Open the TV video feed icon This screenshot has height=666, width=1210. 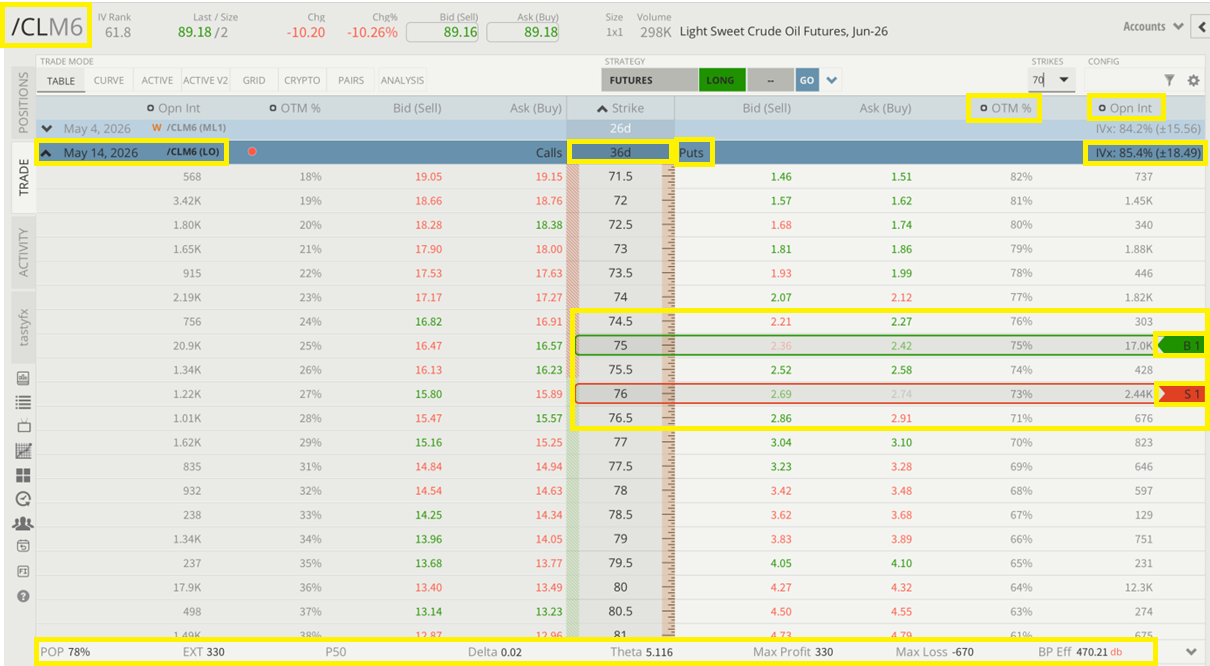[23, 426]
